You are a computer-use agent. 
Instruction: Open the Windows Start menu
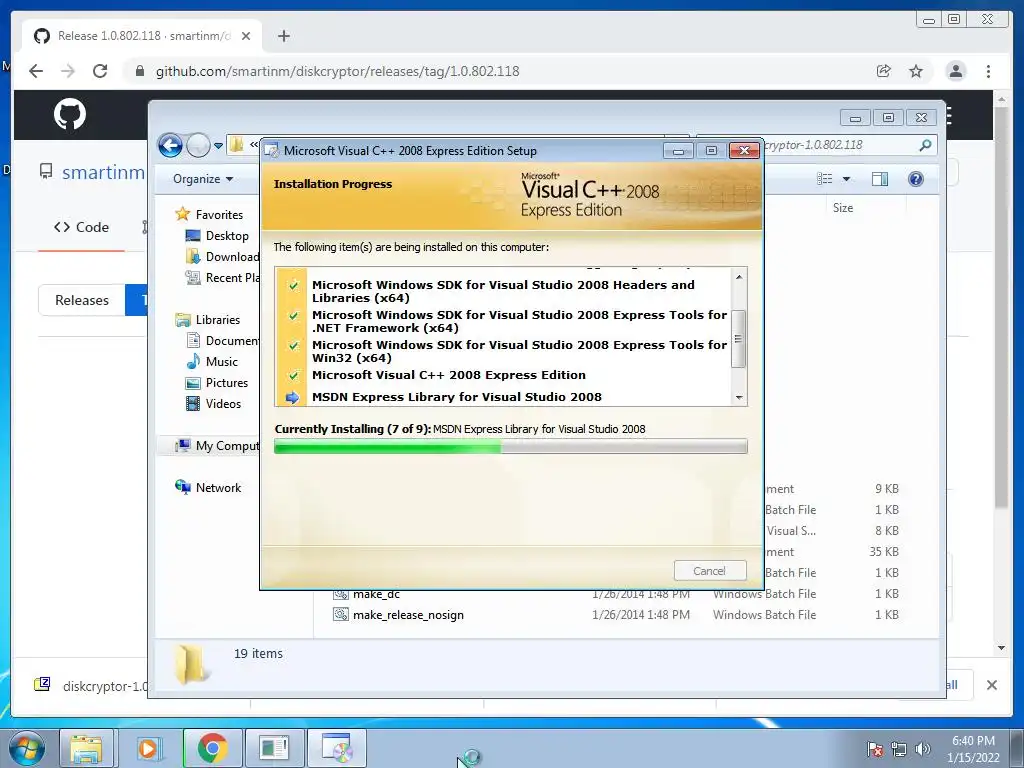26,748
